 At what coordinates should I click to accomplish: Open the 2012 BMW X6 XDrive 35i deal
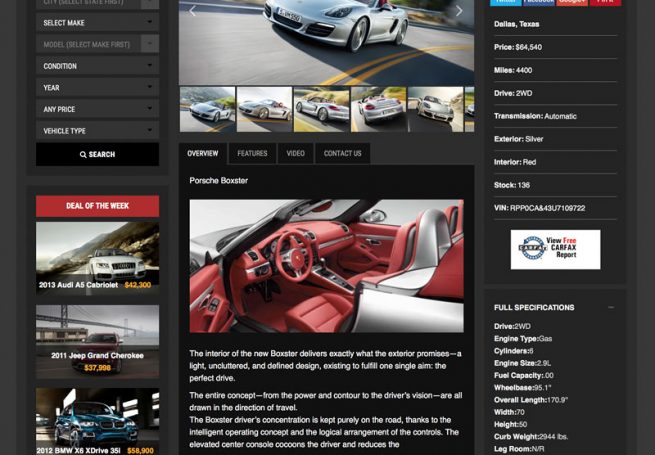[97, 422]
